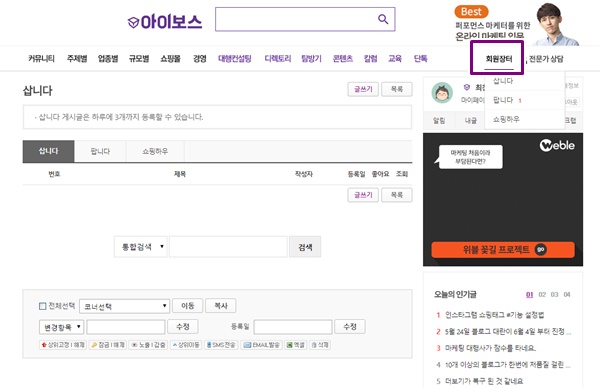Open the 알림 tab in profile box

[x=439, y=121]
